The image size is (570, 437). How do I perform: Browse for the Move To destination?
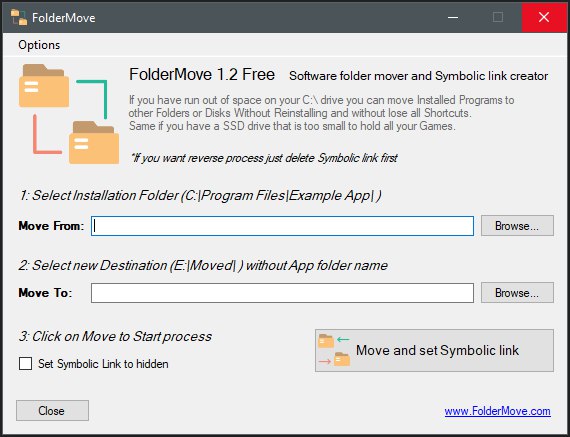517,293
